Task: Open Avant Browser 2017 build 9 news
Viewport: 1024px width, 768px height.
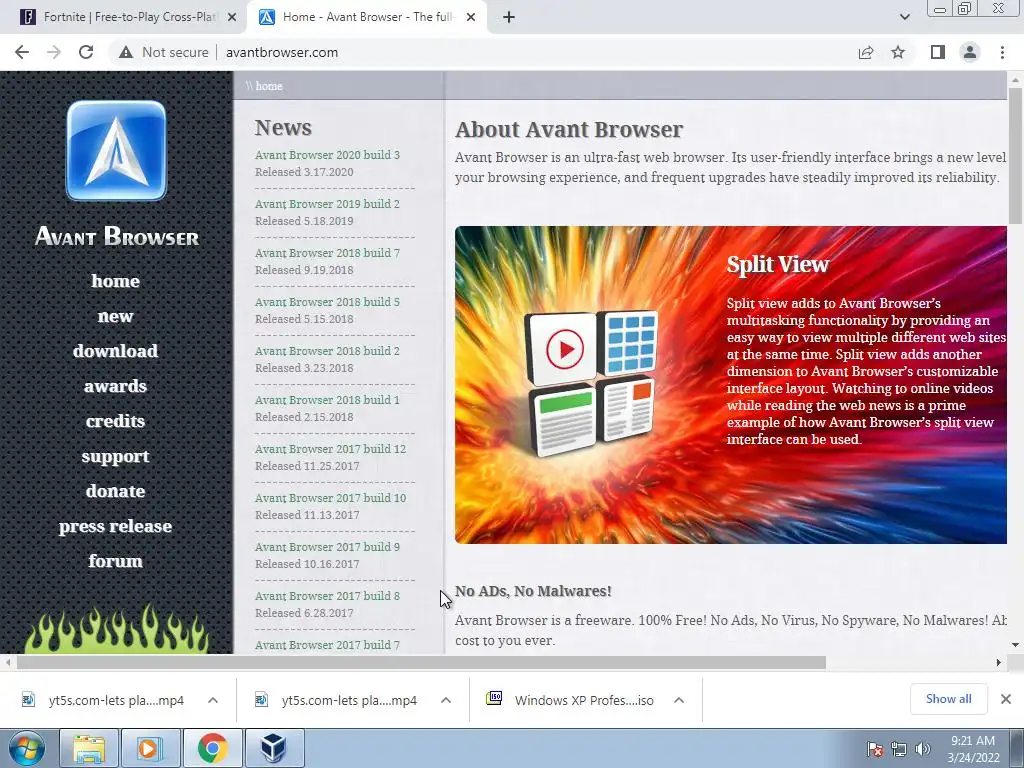Action: point(327,547)
